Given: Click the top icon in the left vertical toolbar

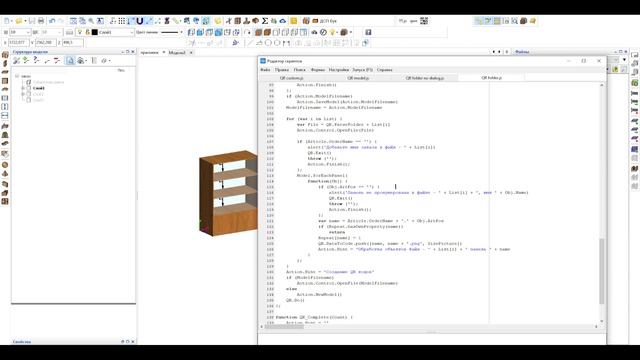Looking at the screenshot, I should tap(5, 55).
